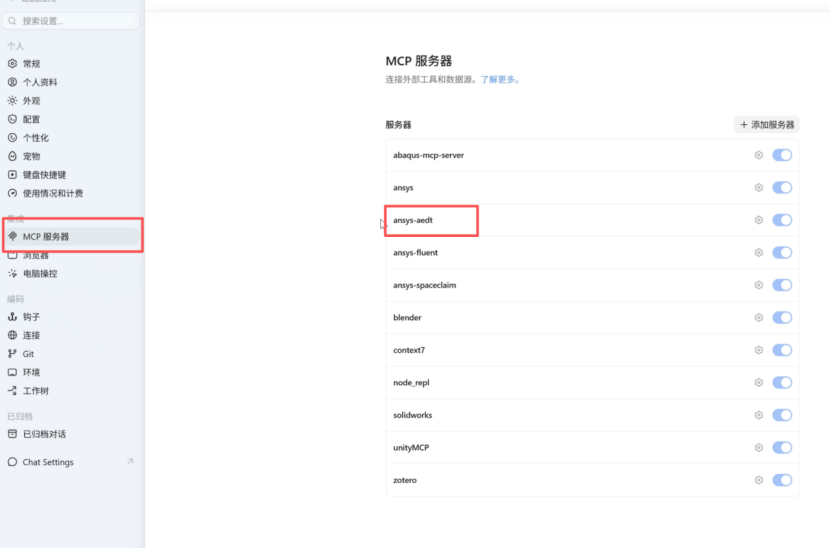Open settings gear for unityMCP
831x548 pixels.
[x=758, y=448]
